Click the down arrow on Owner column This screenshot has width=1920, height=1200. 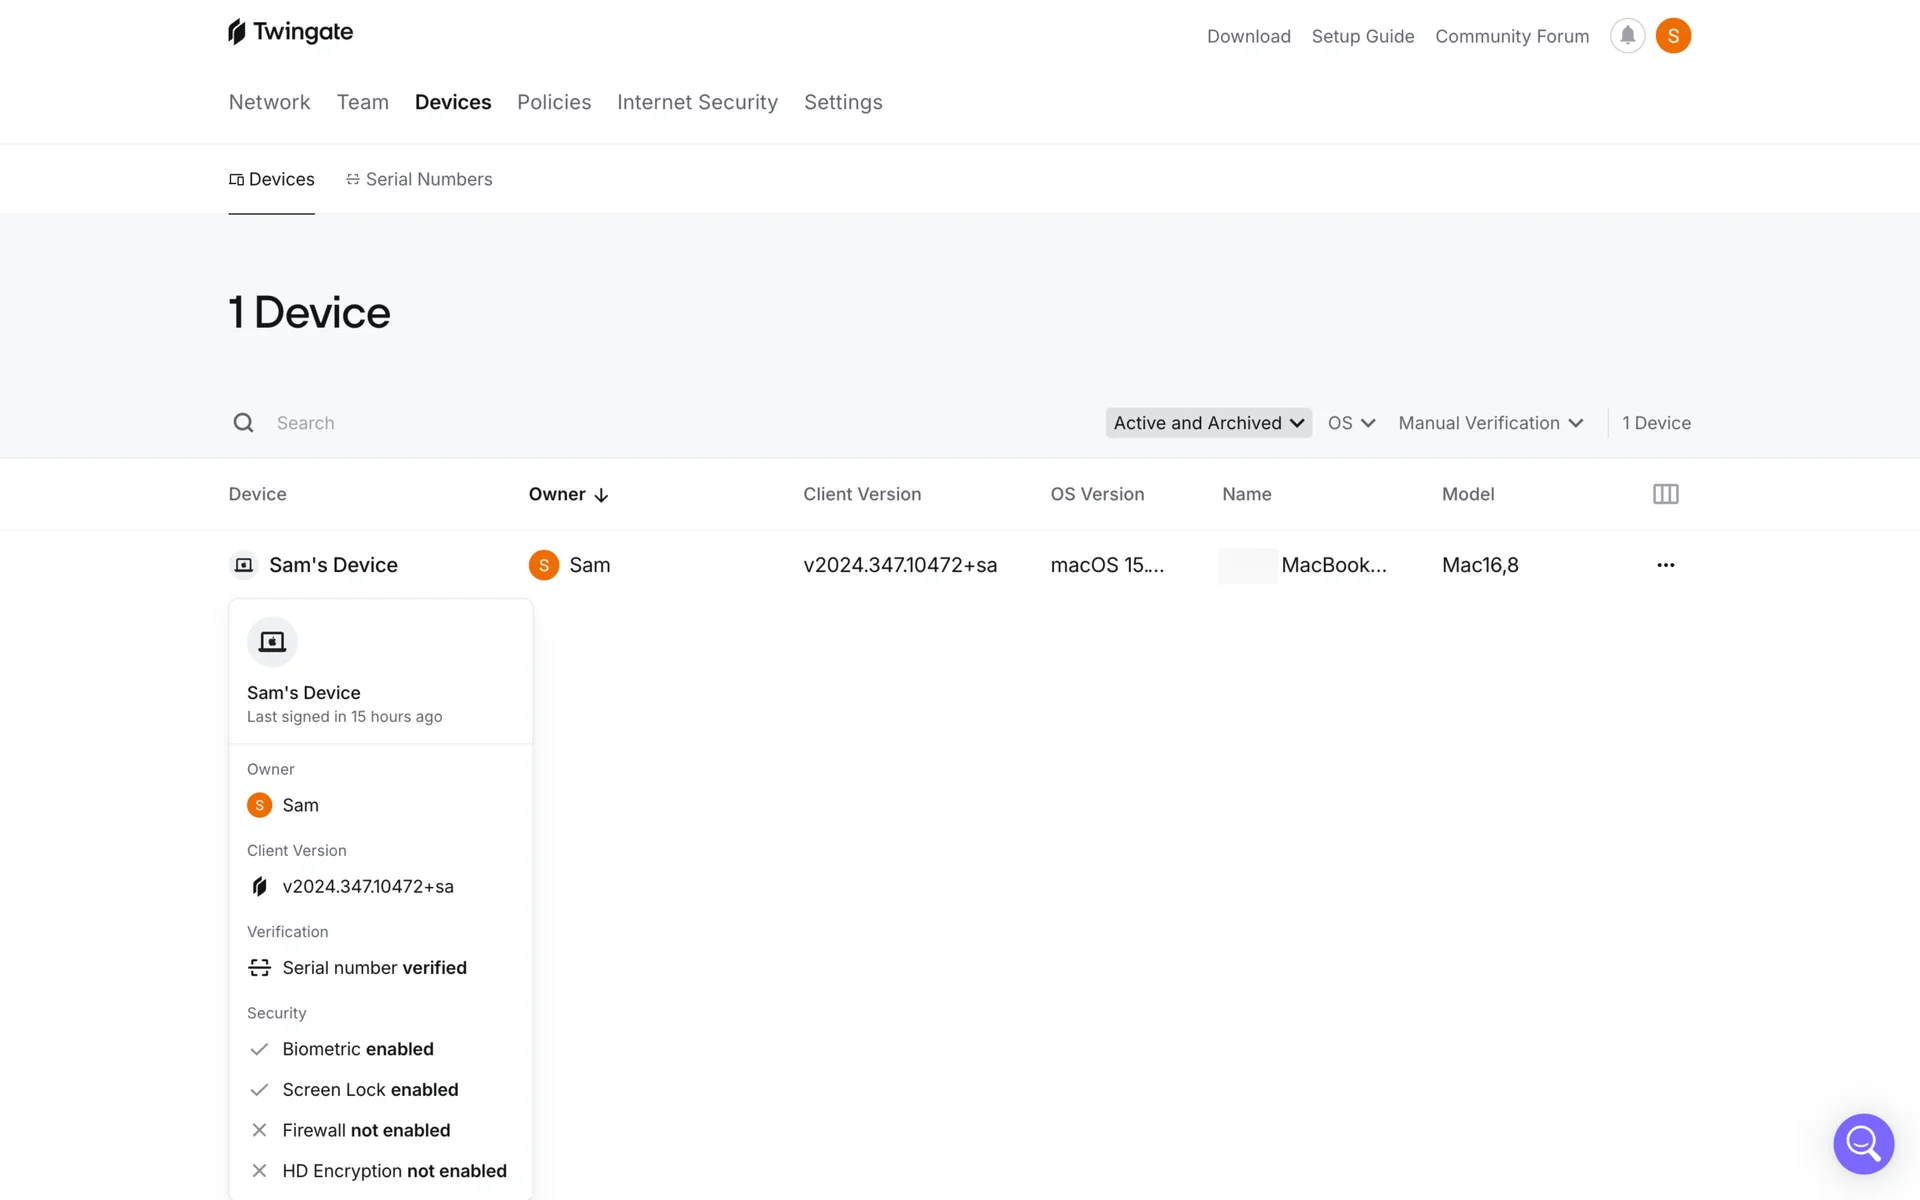tap(601, 495)
